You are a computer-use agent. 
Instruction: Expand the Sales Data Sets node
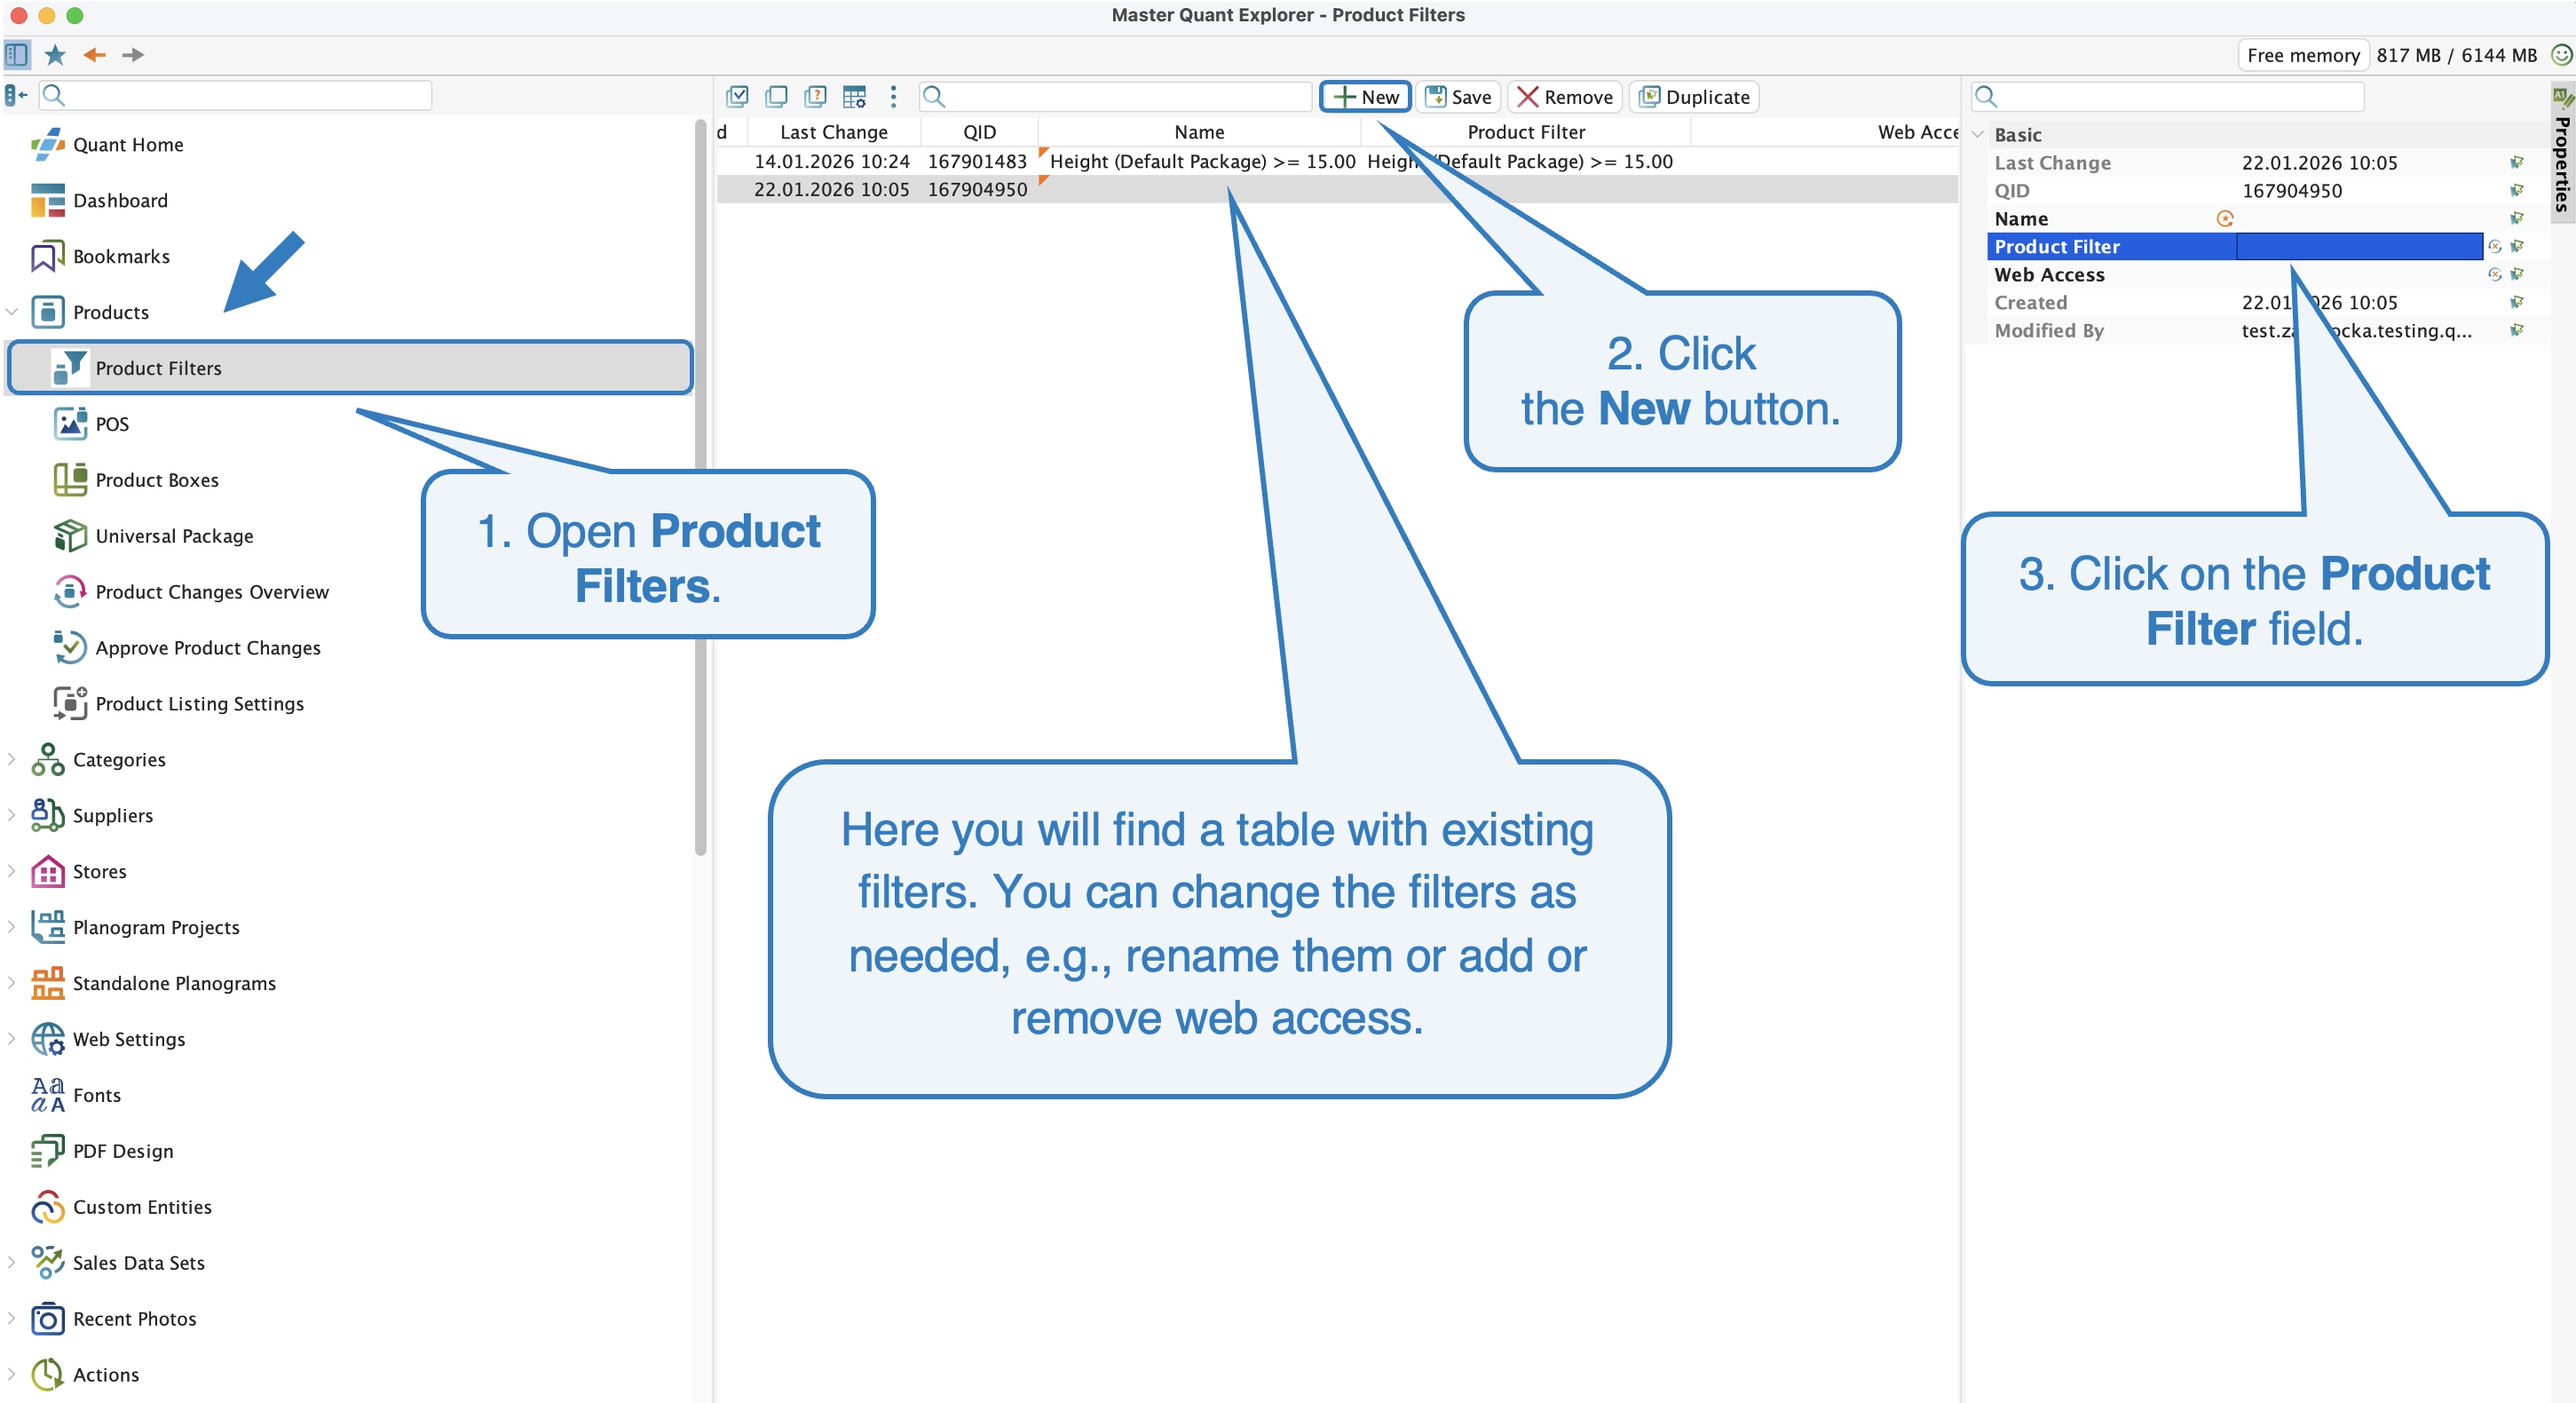[12, 1263]
